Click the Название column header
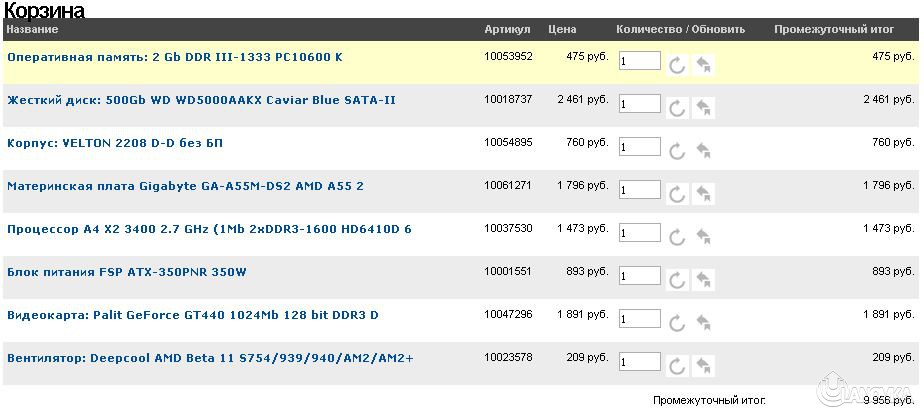 [x=32, y=29]
